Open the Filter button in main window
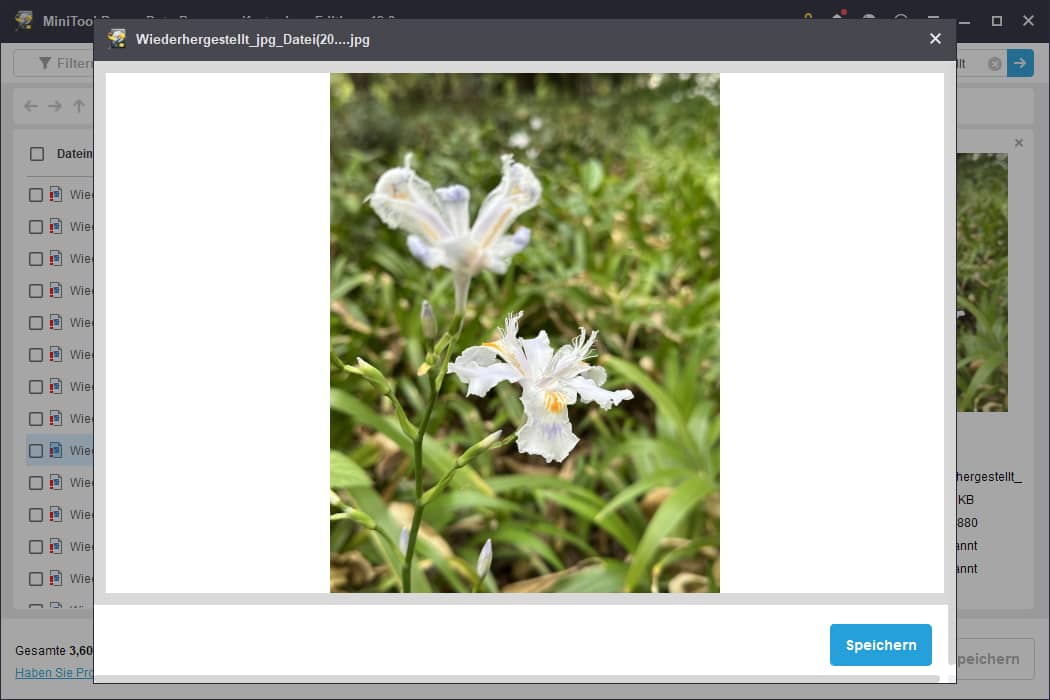This screenshot has width=1050, height=700. (x=55, y=64)
